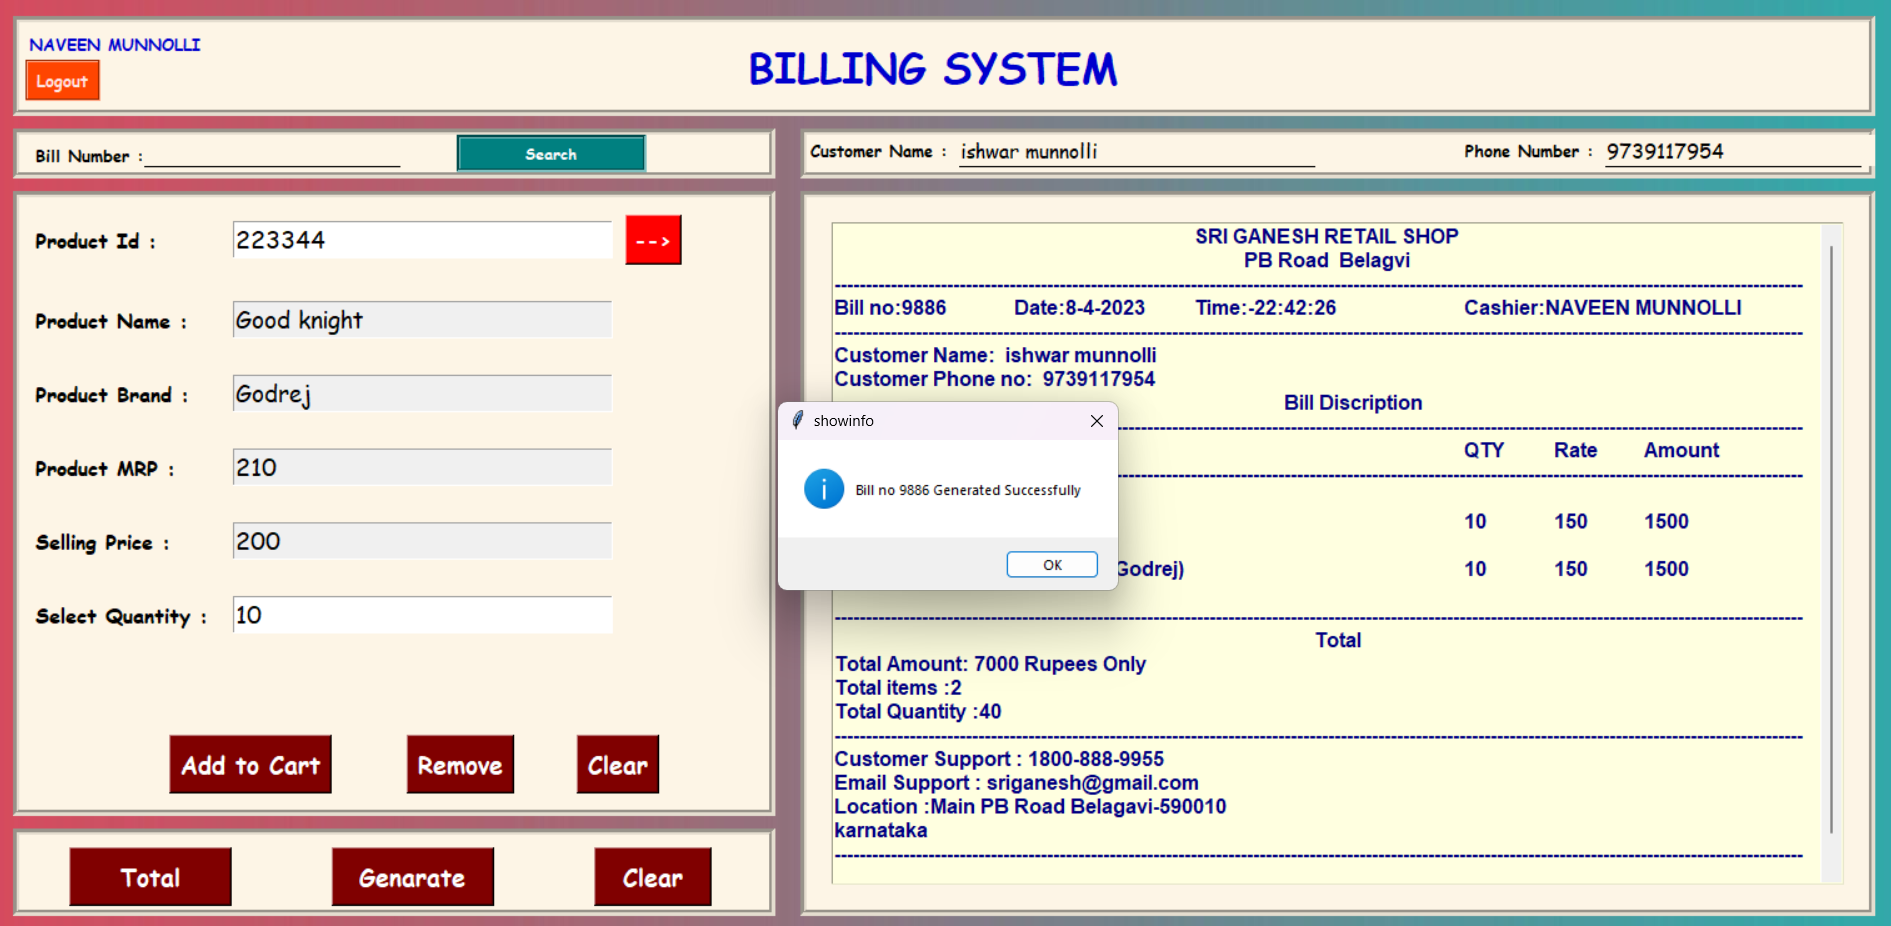Click the Select Quantity field
Screen dimensions: 1891x926
[422, 615]
